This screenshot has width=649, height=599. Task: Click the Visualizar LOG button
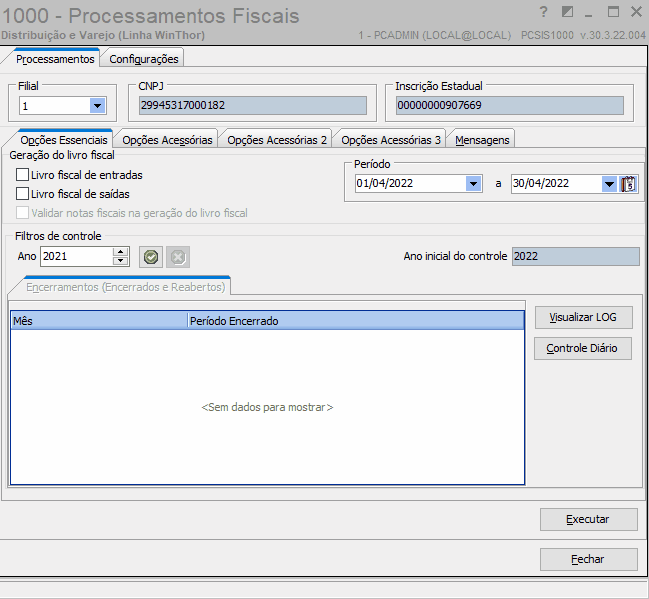click(583, 317)
